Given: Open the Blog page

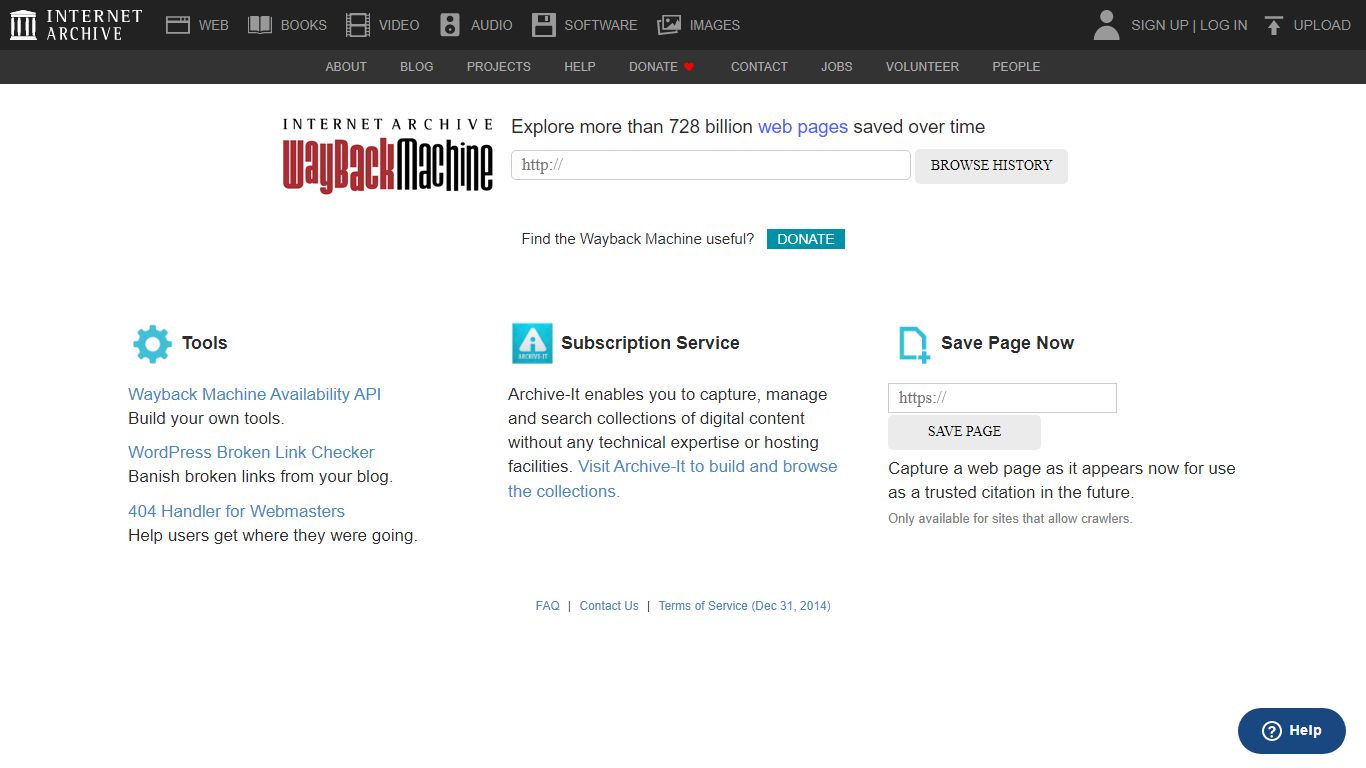Looking at the screenshot, I should point(417,67).
